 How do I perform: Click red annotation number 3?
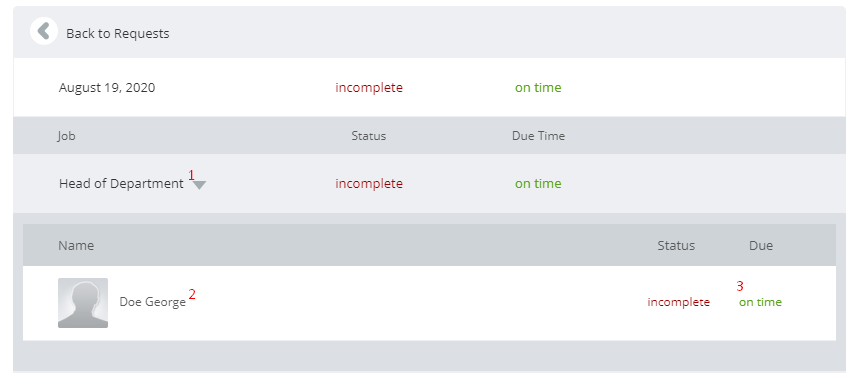click(x=740, y=286)
